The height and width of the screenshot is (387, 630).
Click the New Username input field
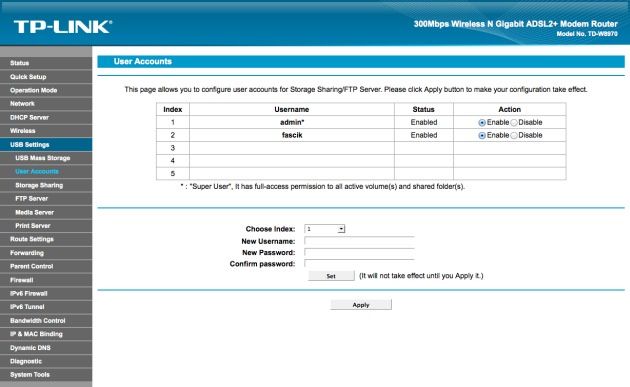359,241
